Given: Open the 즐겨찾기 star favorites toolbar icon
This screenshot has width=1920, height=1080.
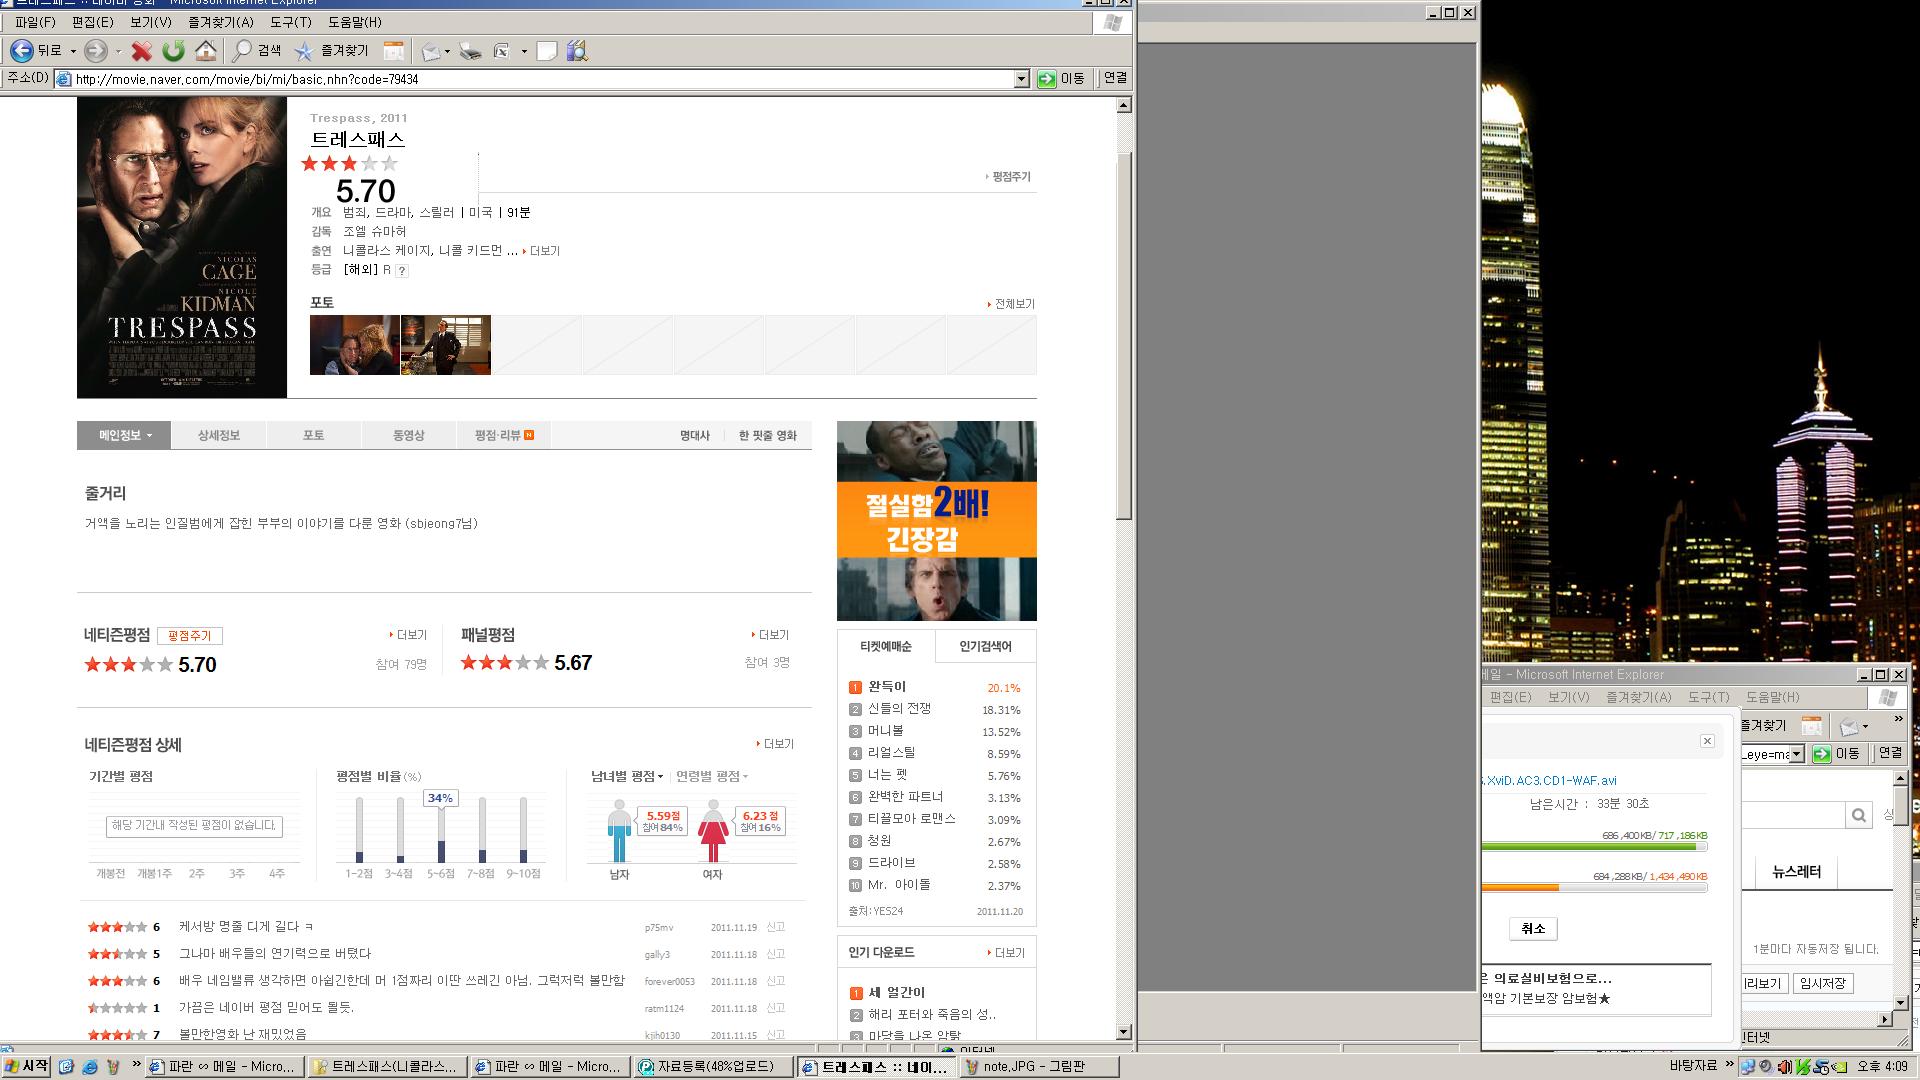Looking at the screenshot, I should tap(304, 50).
